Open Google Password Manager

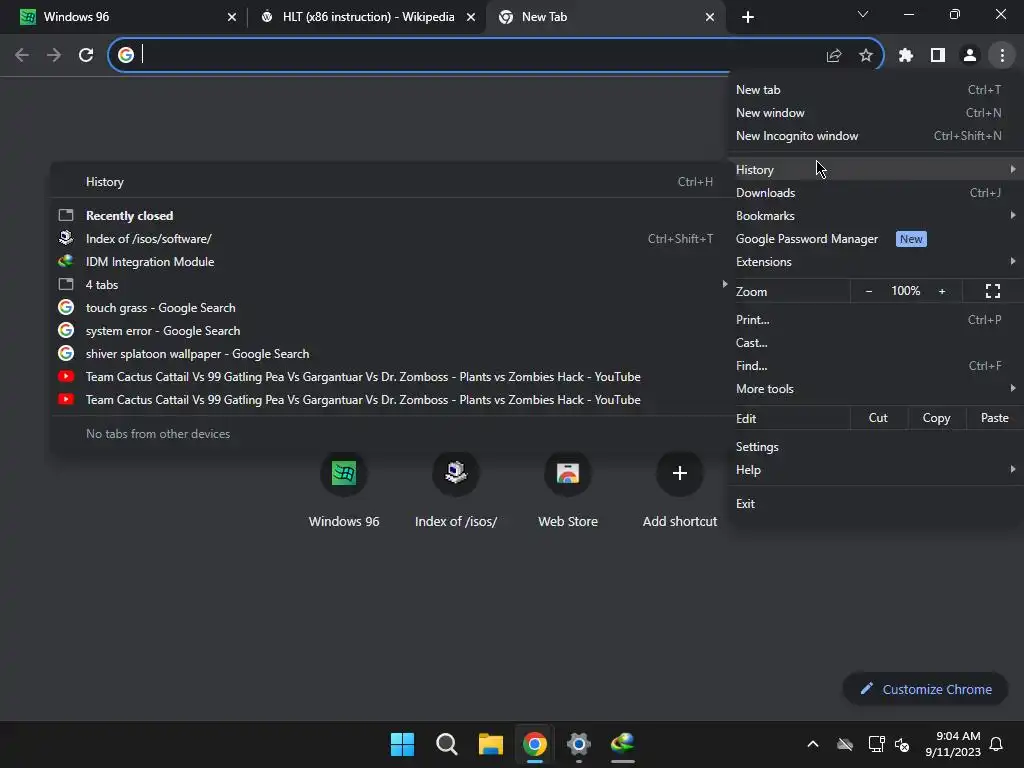coord(875,239)
